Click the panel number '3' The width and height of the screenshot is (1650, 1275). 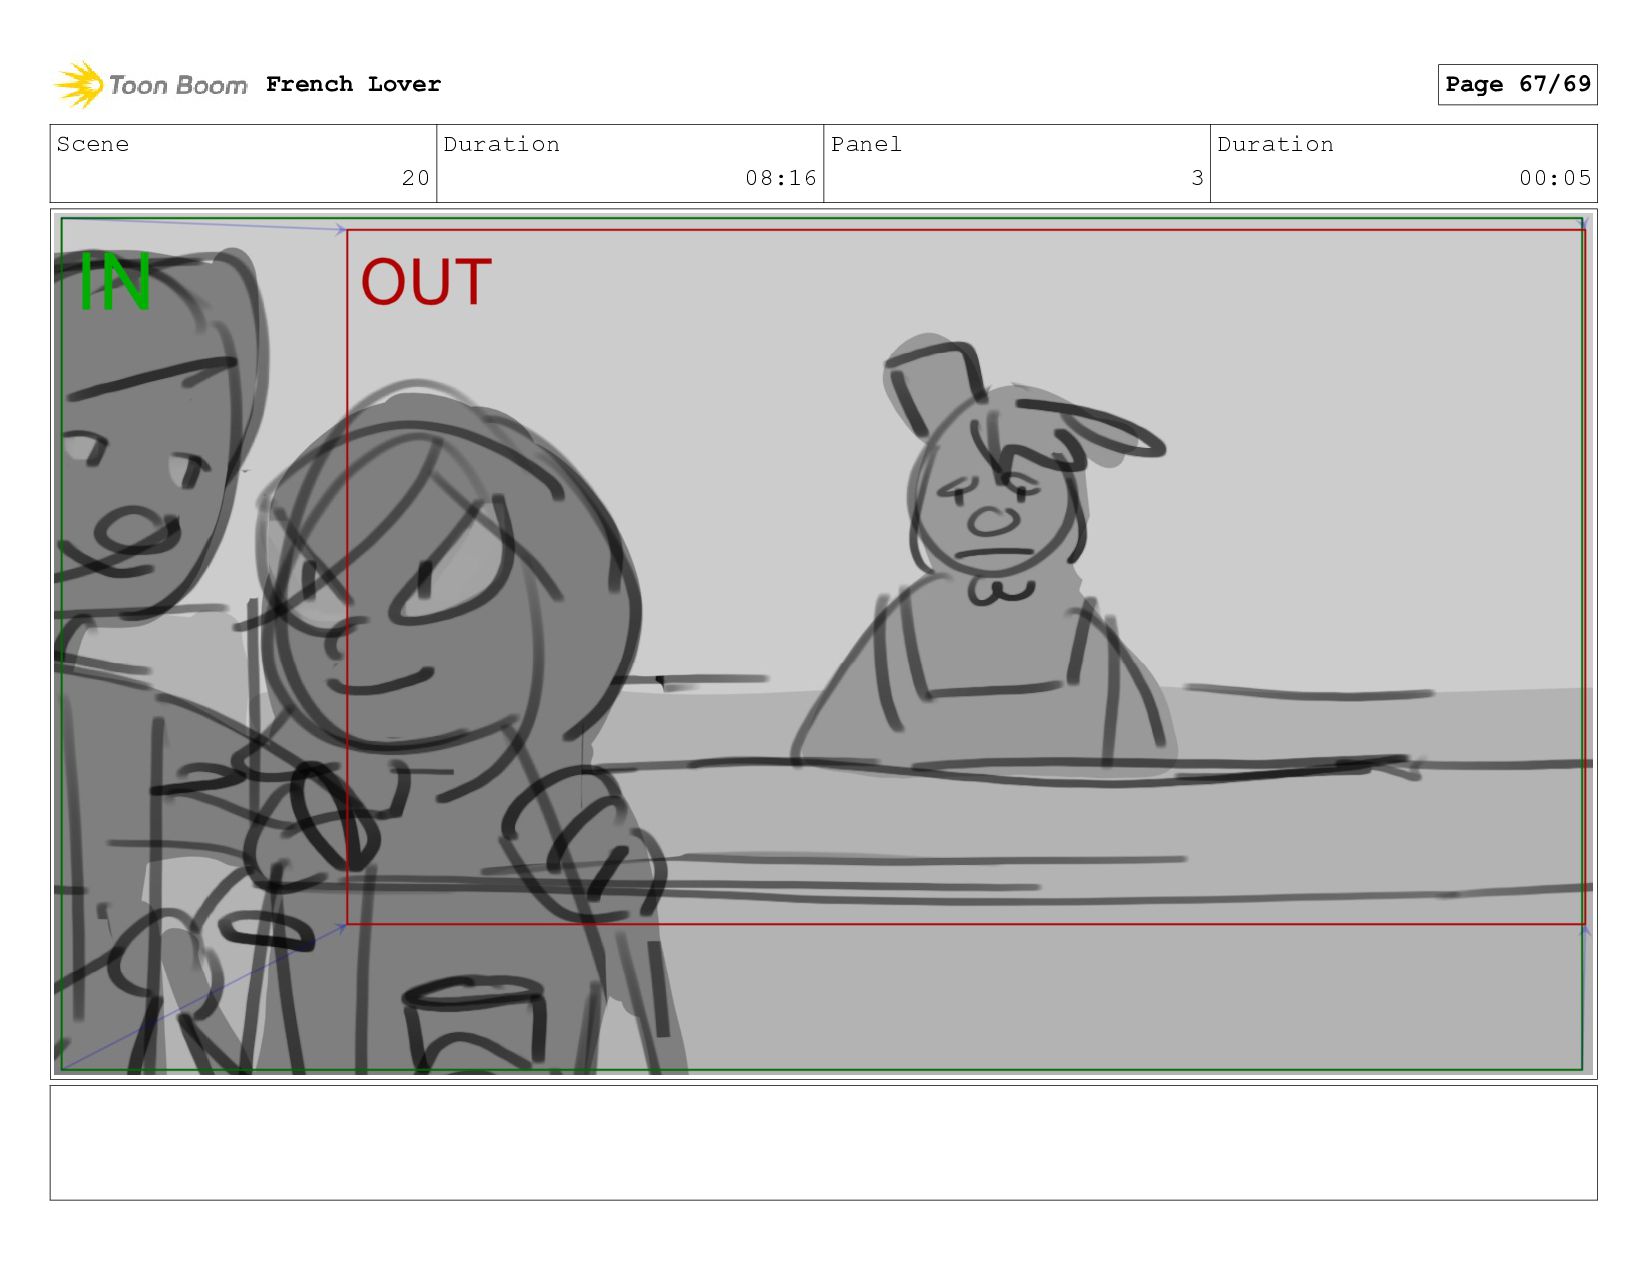pos(1197,178)
